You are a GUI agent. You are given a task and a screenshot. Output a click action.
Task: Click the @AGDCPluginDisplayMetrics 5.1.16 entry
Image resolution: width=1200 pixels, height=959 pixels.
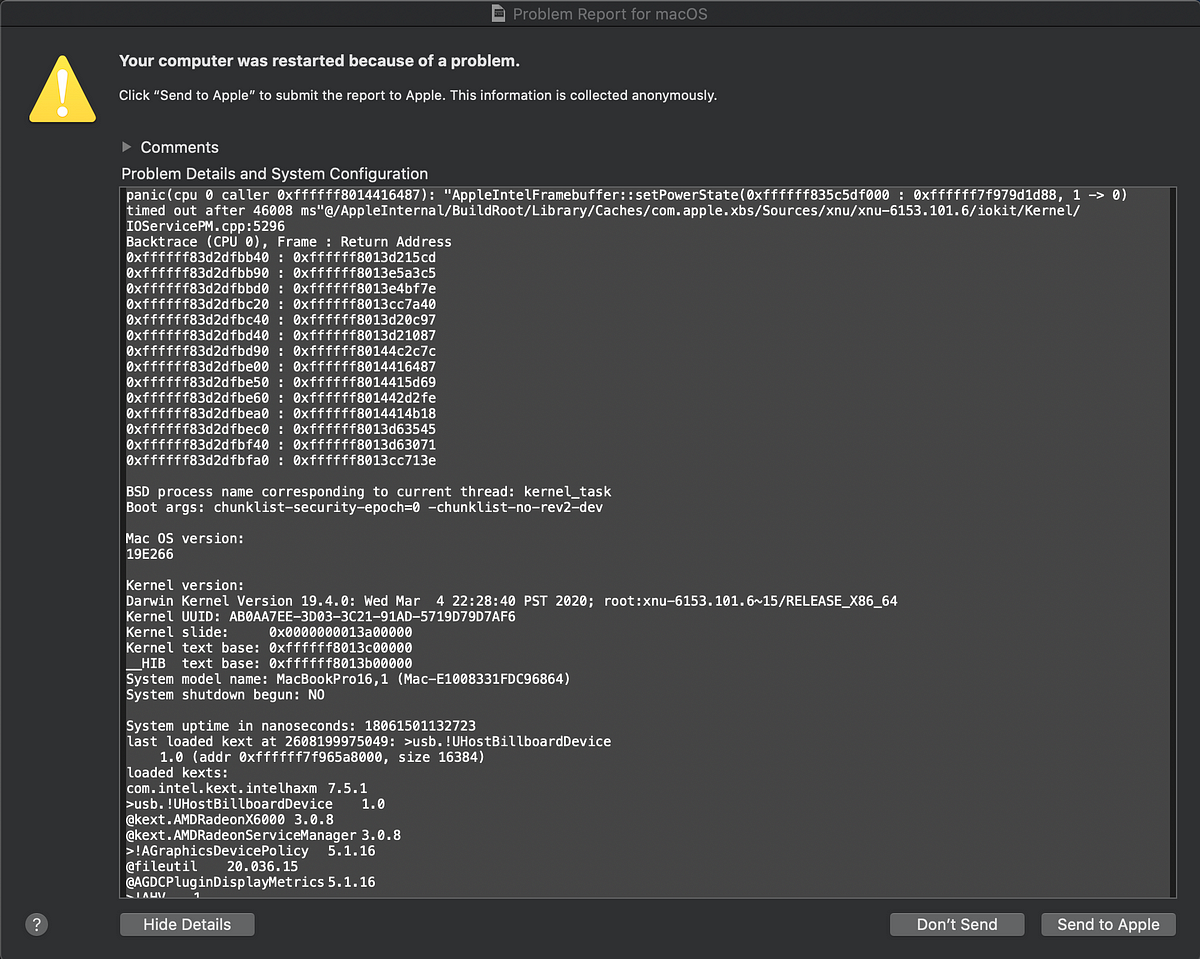click(250, 882)
